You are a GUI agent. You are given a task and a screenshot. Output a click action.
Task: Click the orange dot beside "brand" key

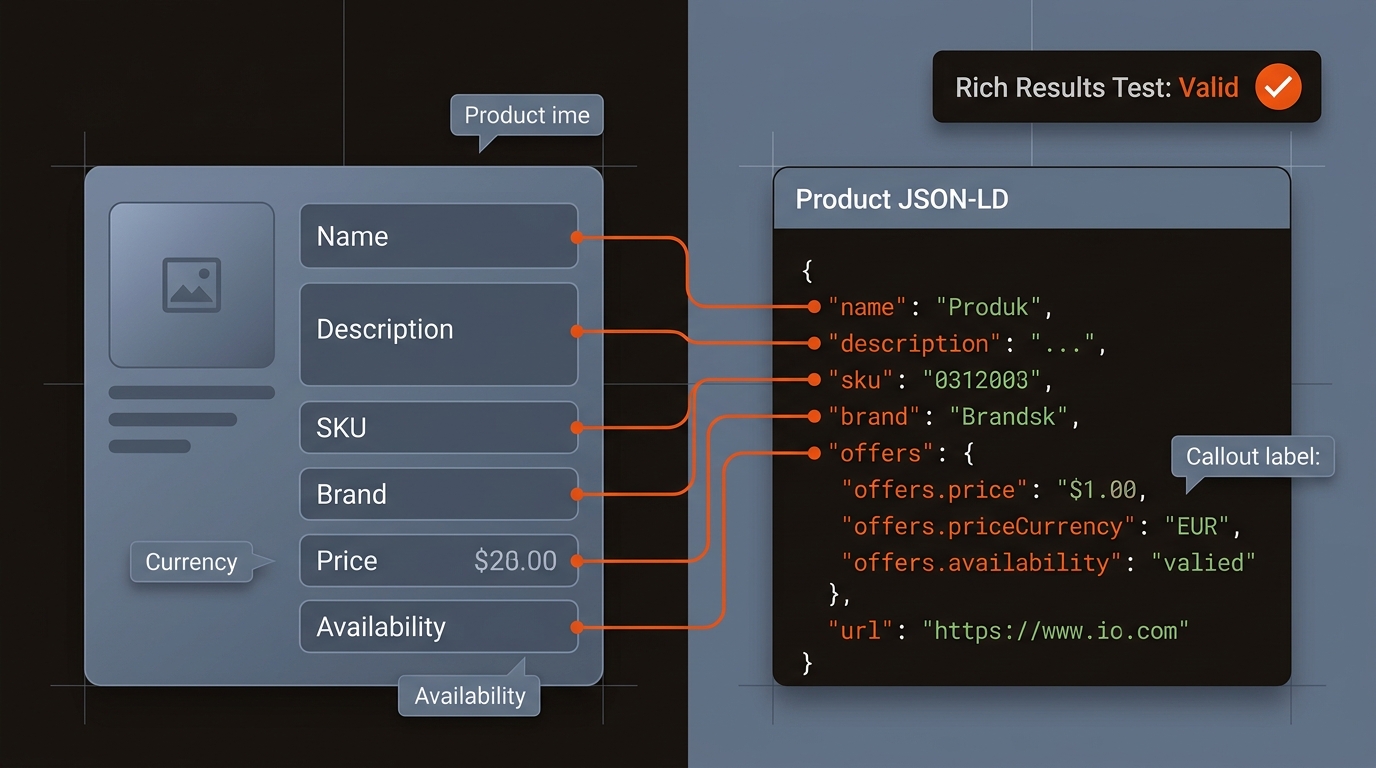814,416
